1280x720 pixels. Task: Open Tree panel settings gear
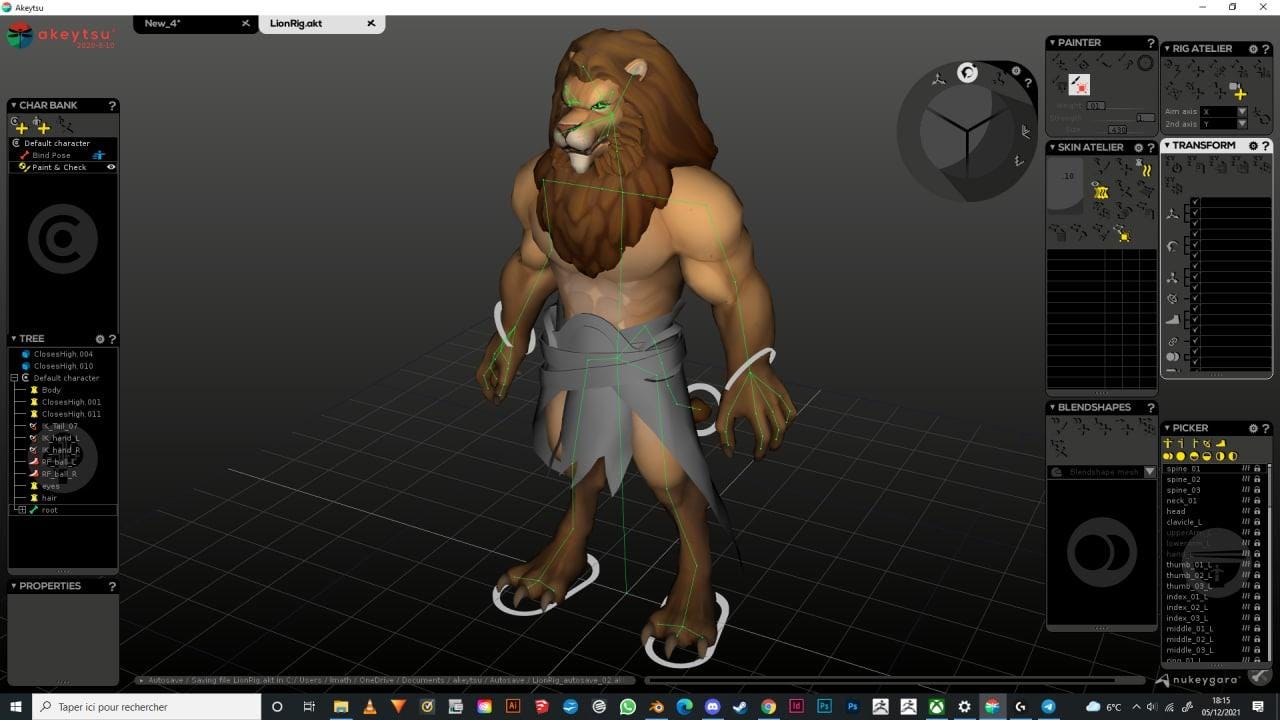coord(99,339)
